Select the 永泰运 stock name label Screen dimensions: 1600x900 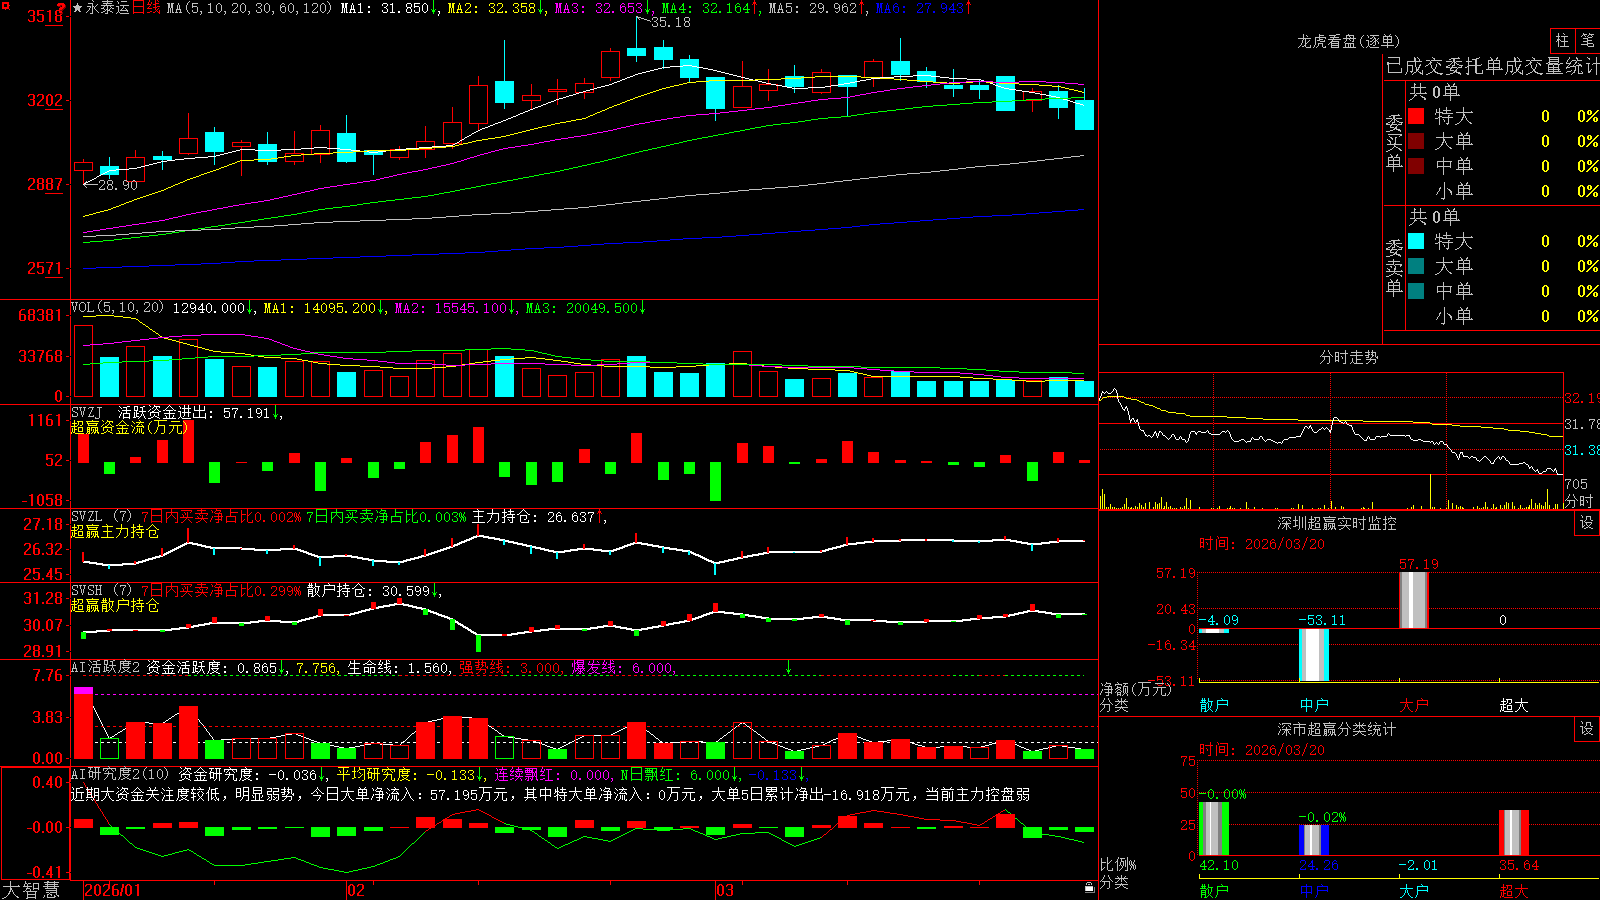click(x=108, y=8)
